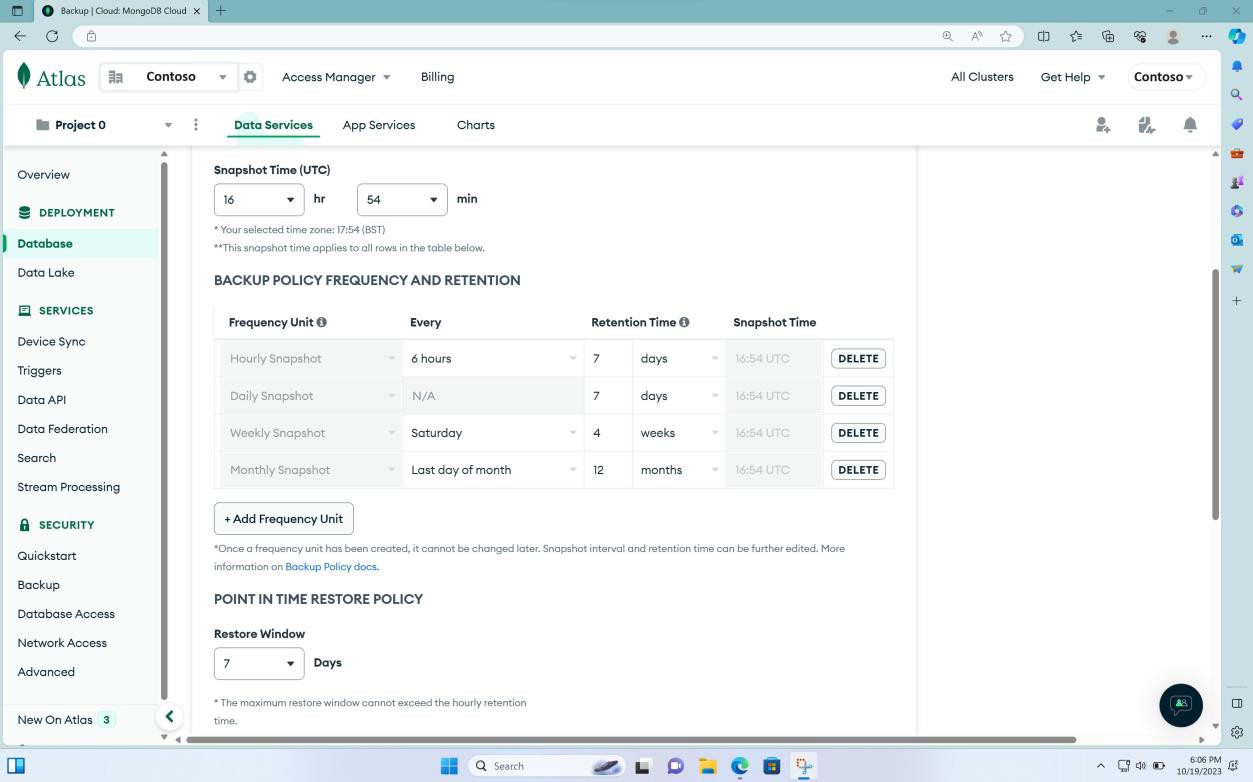1253x782 pixels.
Task: Click the Retention Time info tooltip icon
Action: point(685,322)
